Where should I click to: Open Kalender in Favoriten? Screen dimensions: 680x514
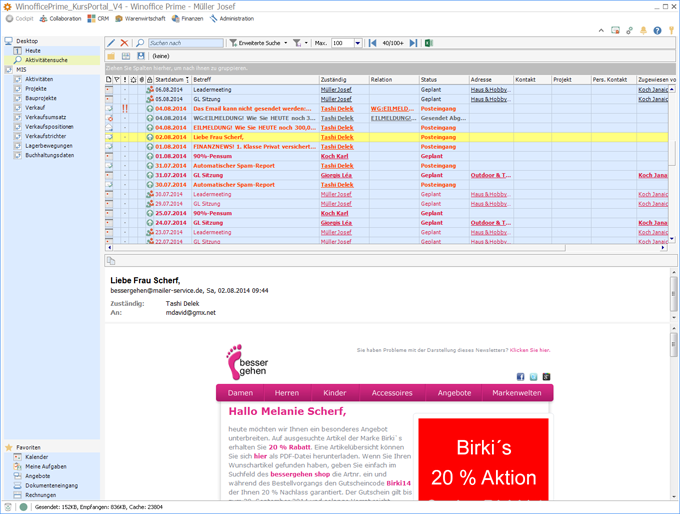[x=36, y=457]
